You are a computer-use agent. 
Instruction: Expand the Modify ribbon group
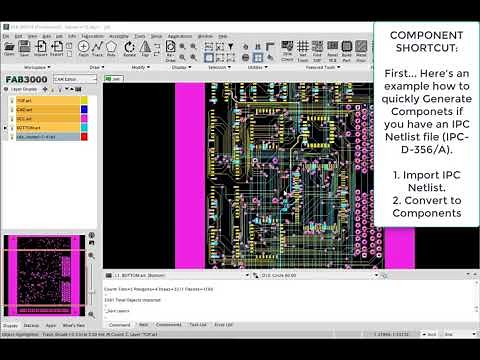[140, 67]
